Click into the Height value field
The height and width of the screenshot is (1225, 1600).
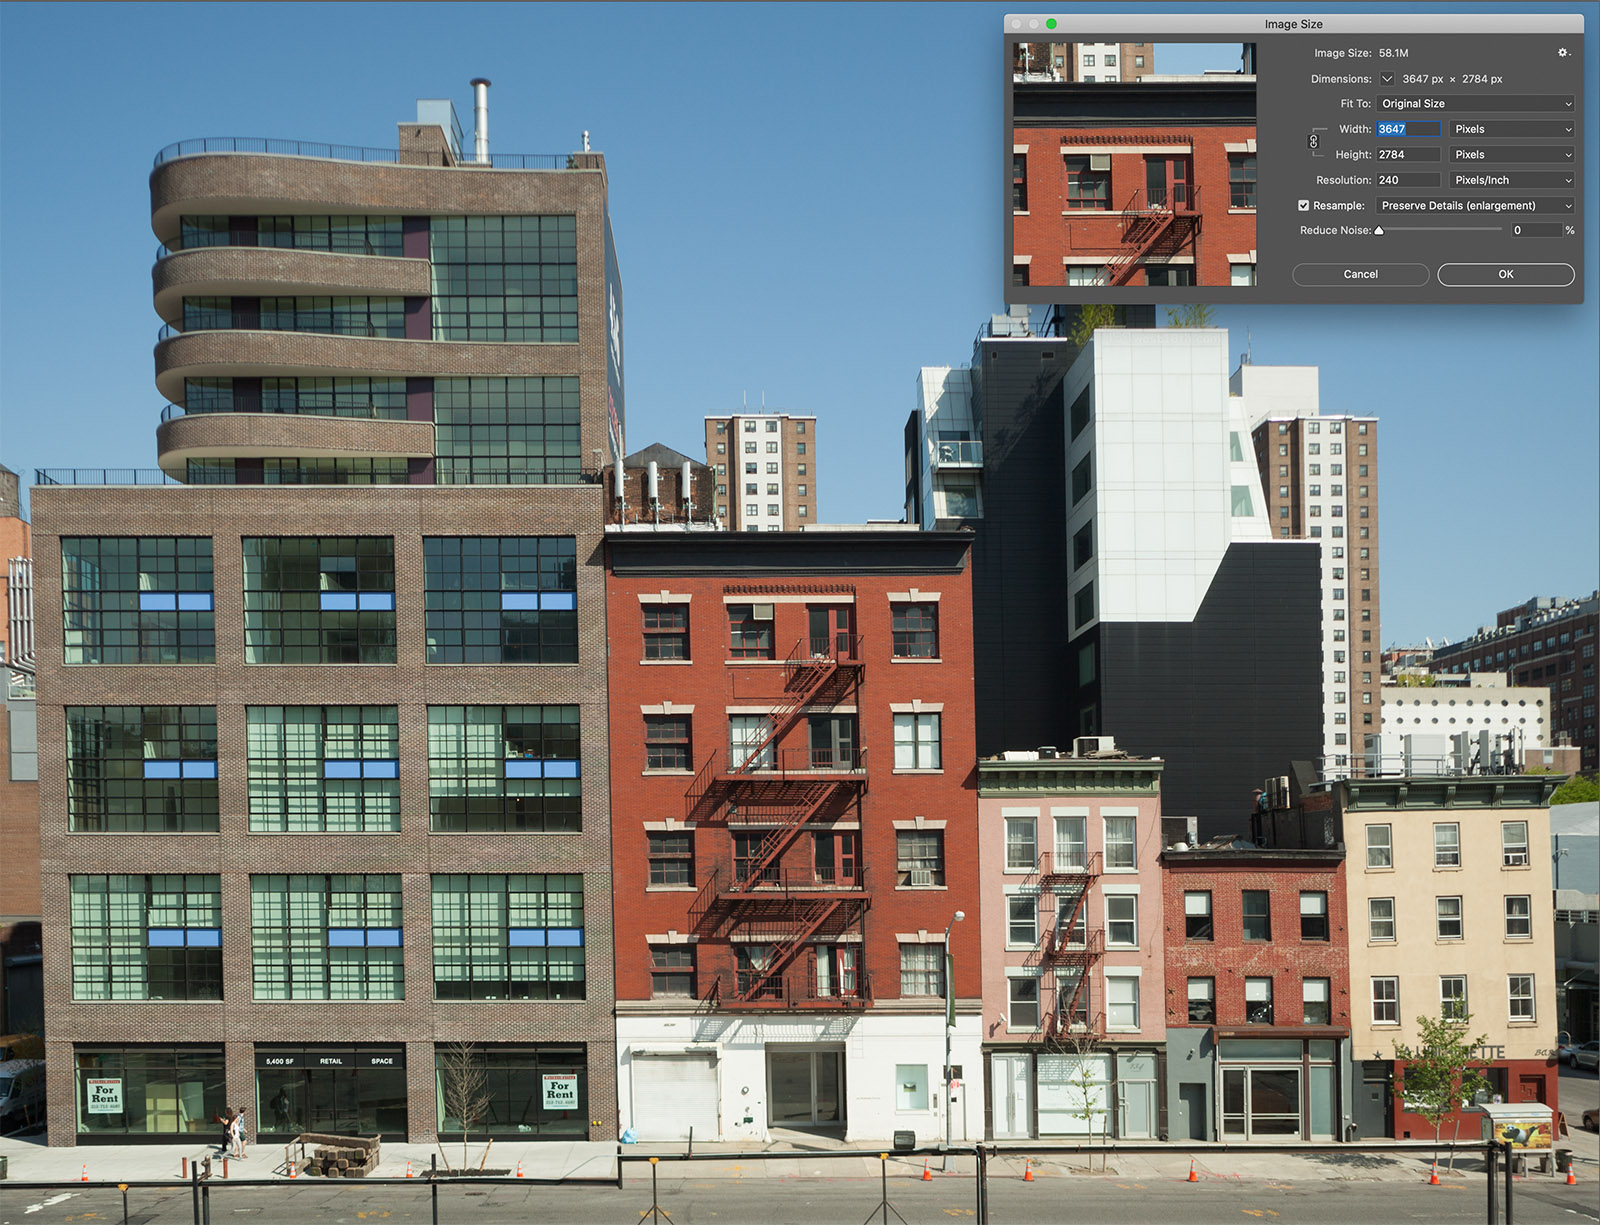click(x=1408, y=155)
